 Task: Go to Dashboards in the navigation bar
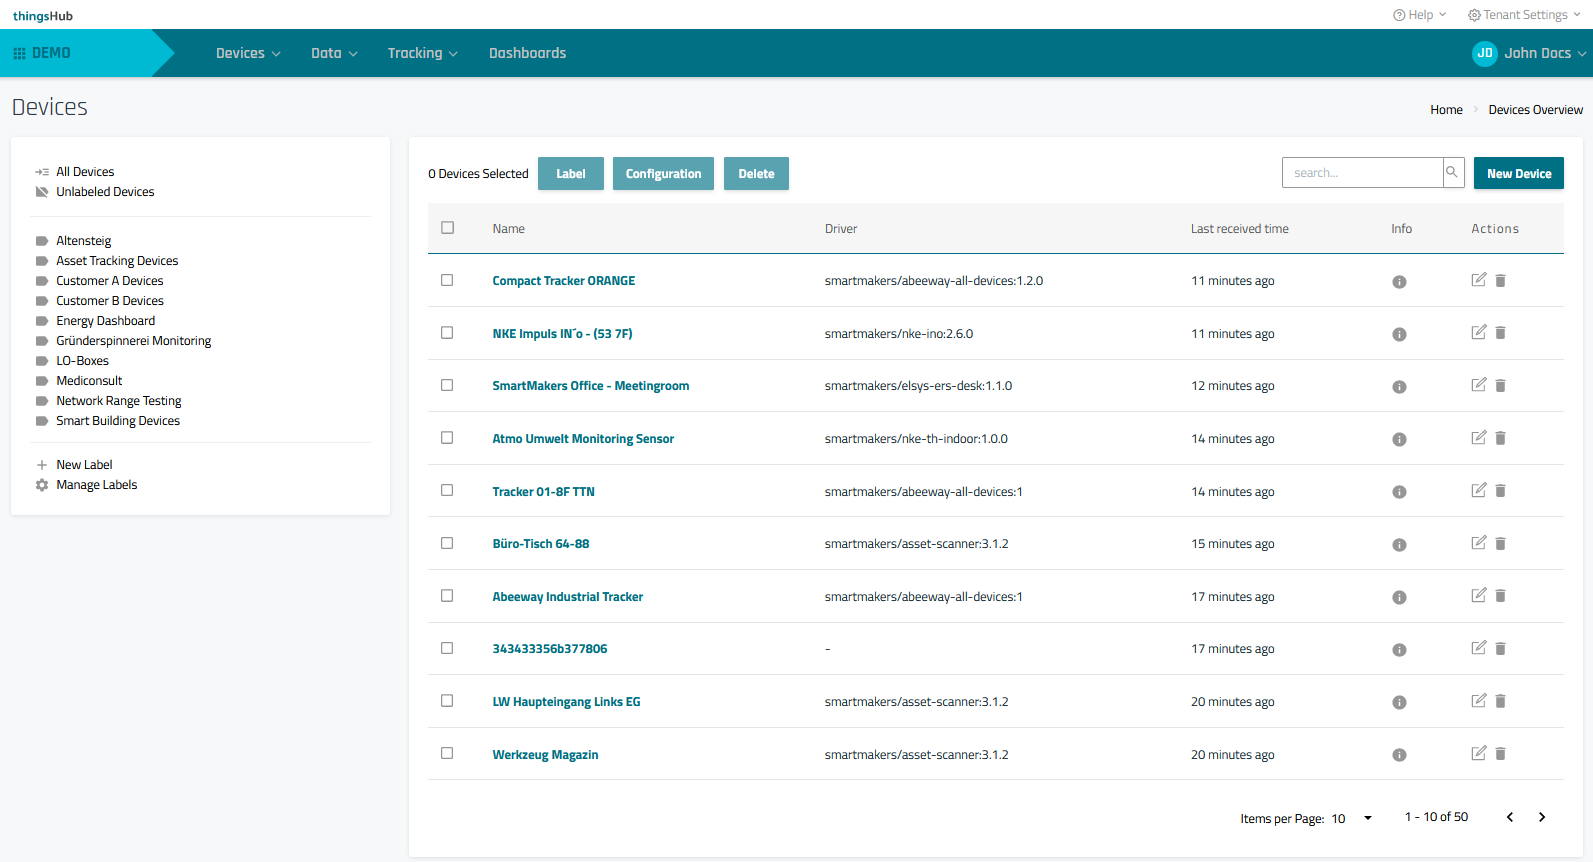527,53
